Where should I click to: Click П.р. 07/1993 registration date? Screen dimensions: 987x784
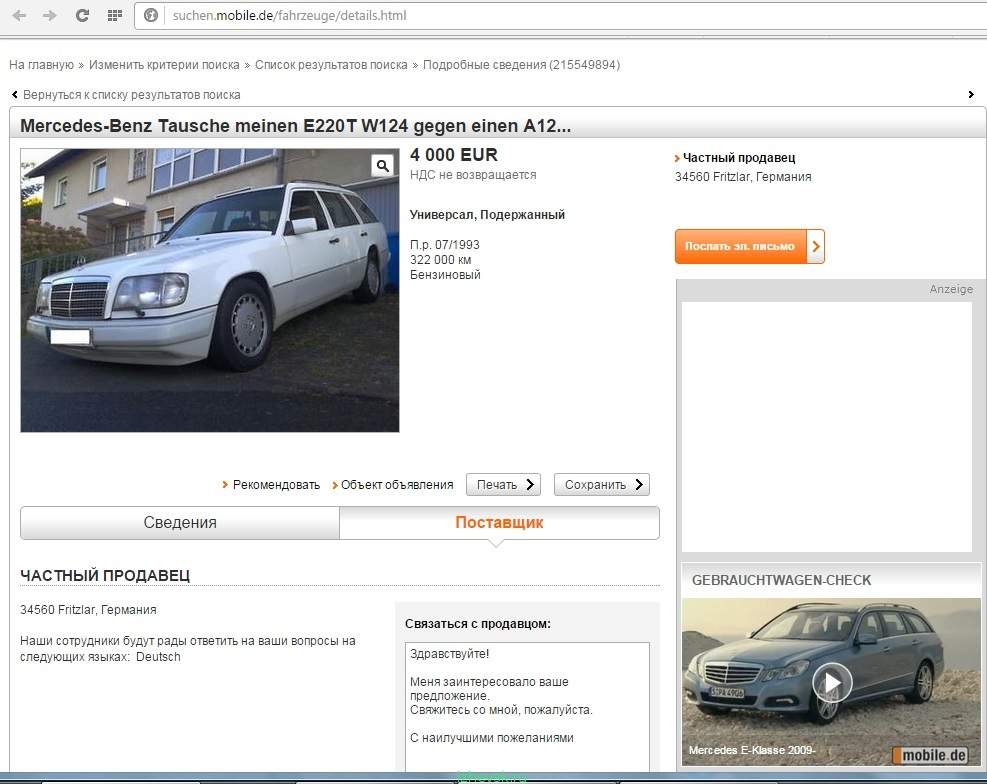click(x=444, y=245)
